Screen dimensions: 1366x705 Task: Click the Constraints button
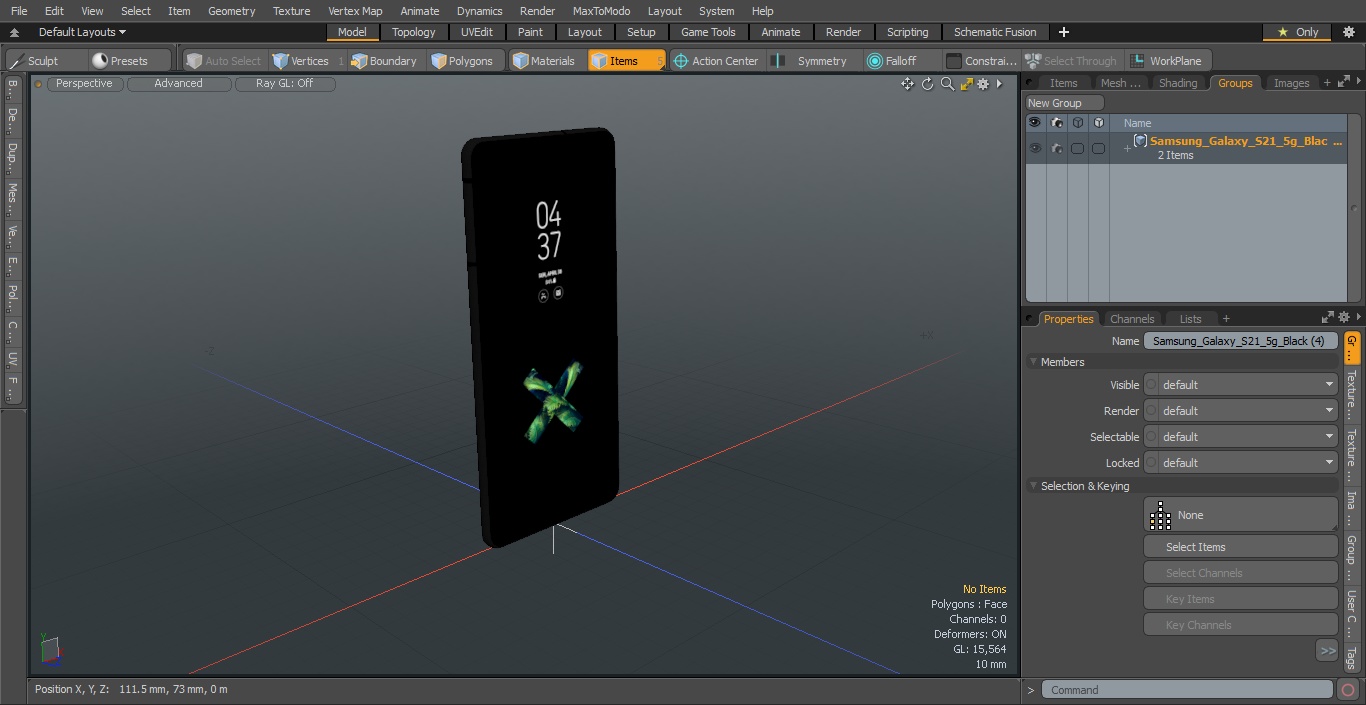(981, 61)
